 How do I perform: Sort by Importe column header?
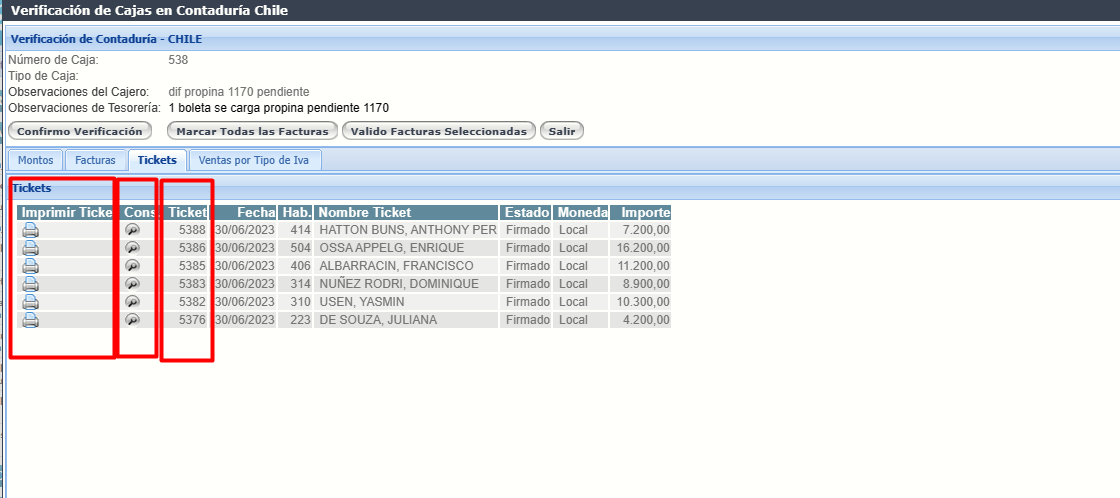pyautogui.click(x=641, y=212)
